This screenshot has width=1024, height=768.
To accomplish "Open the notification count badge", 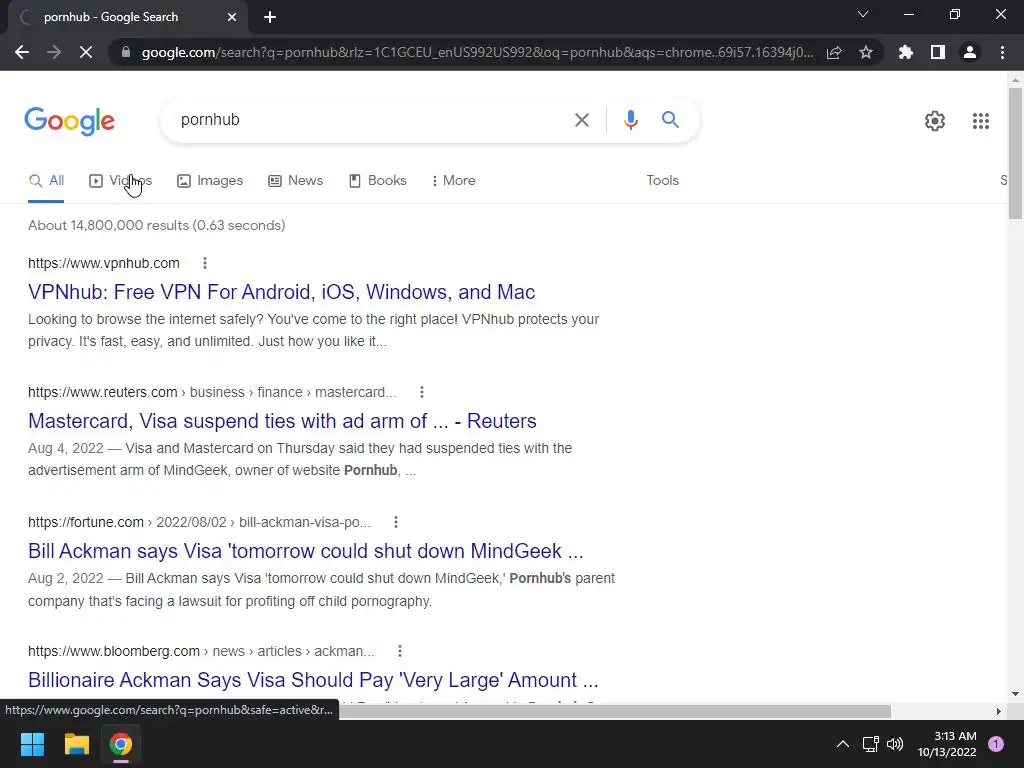I will [x=996, y=744].
